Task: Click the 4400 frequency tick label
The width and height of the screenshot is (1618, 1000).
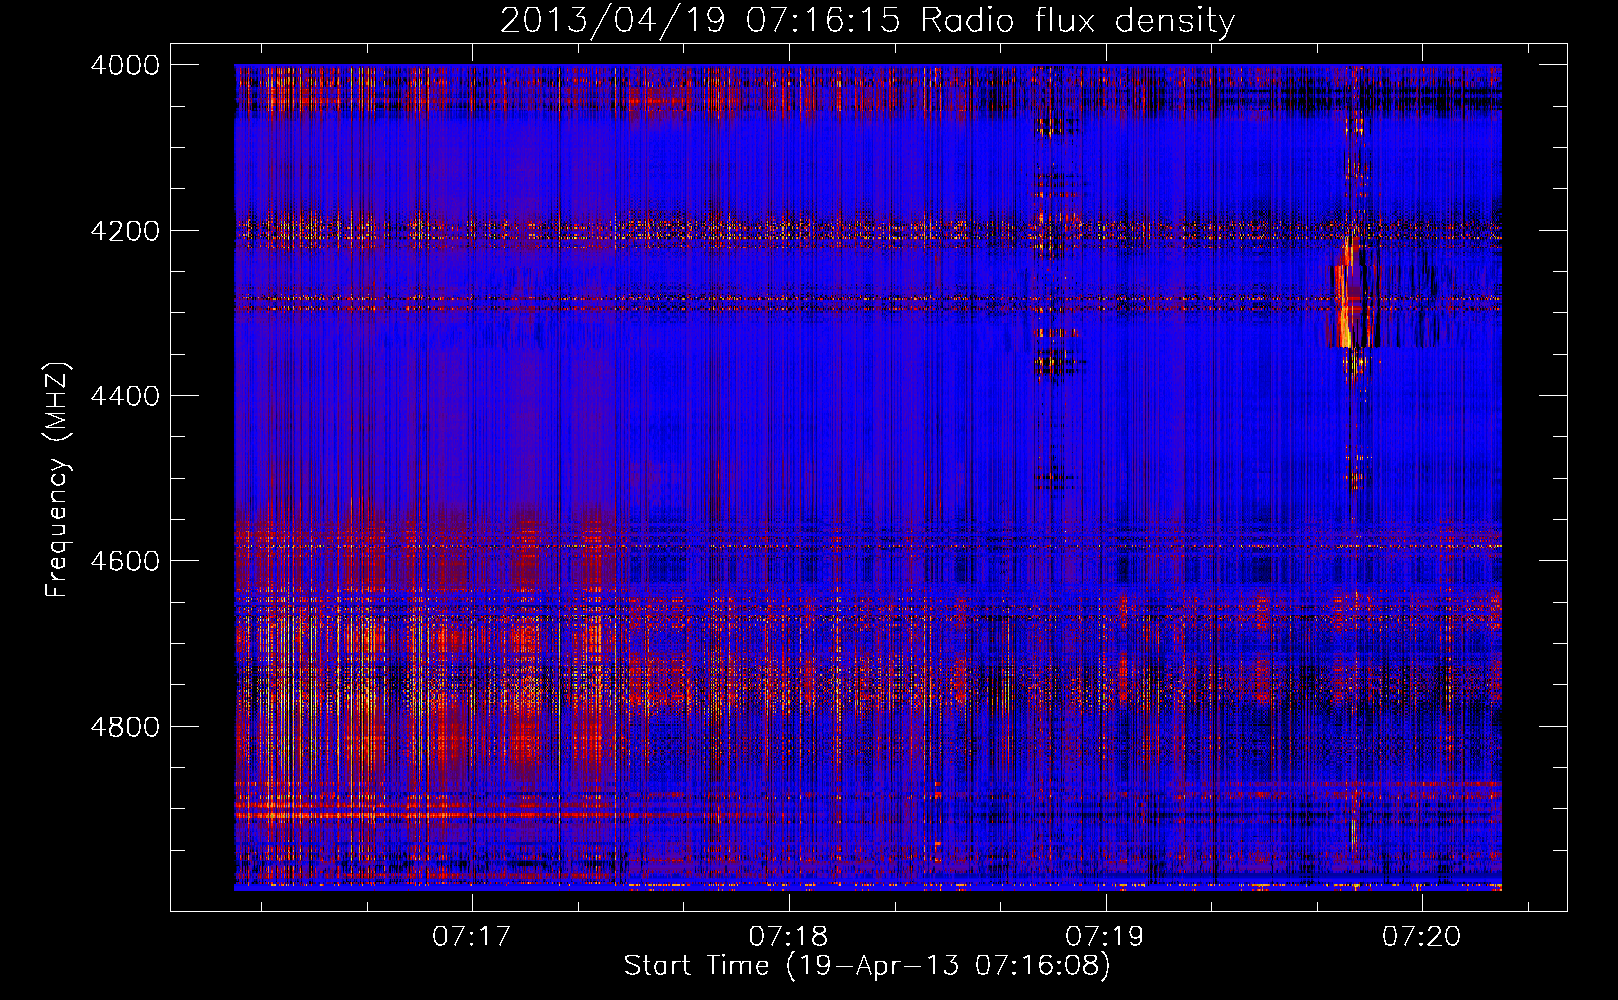Action: 125,396
